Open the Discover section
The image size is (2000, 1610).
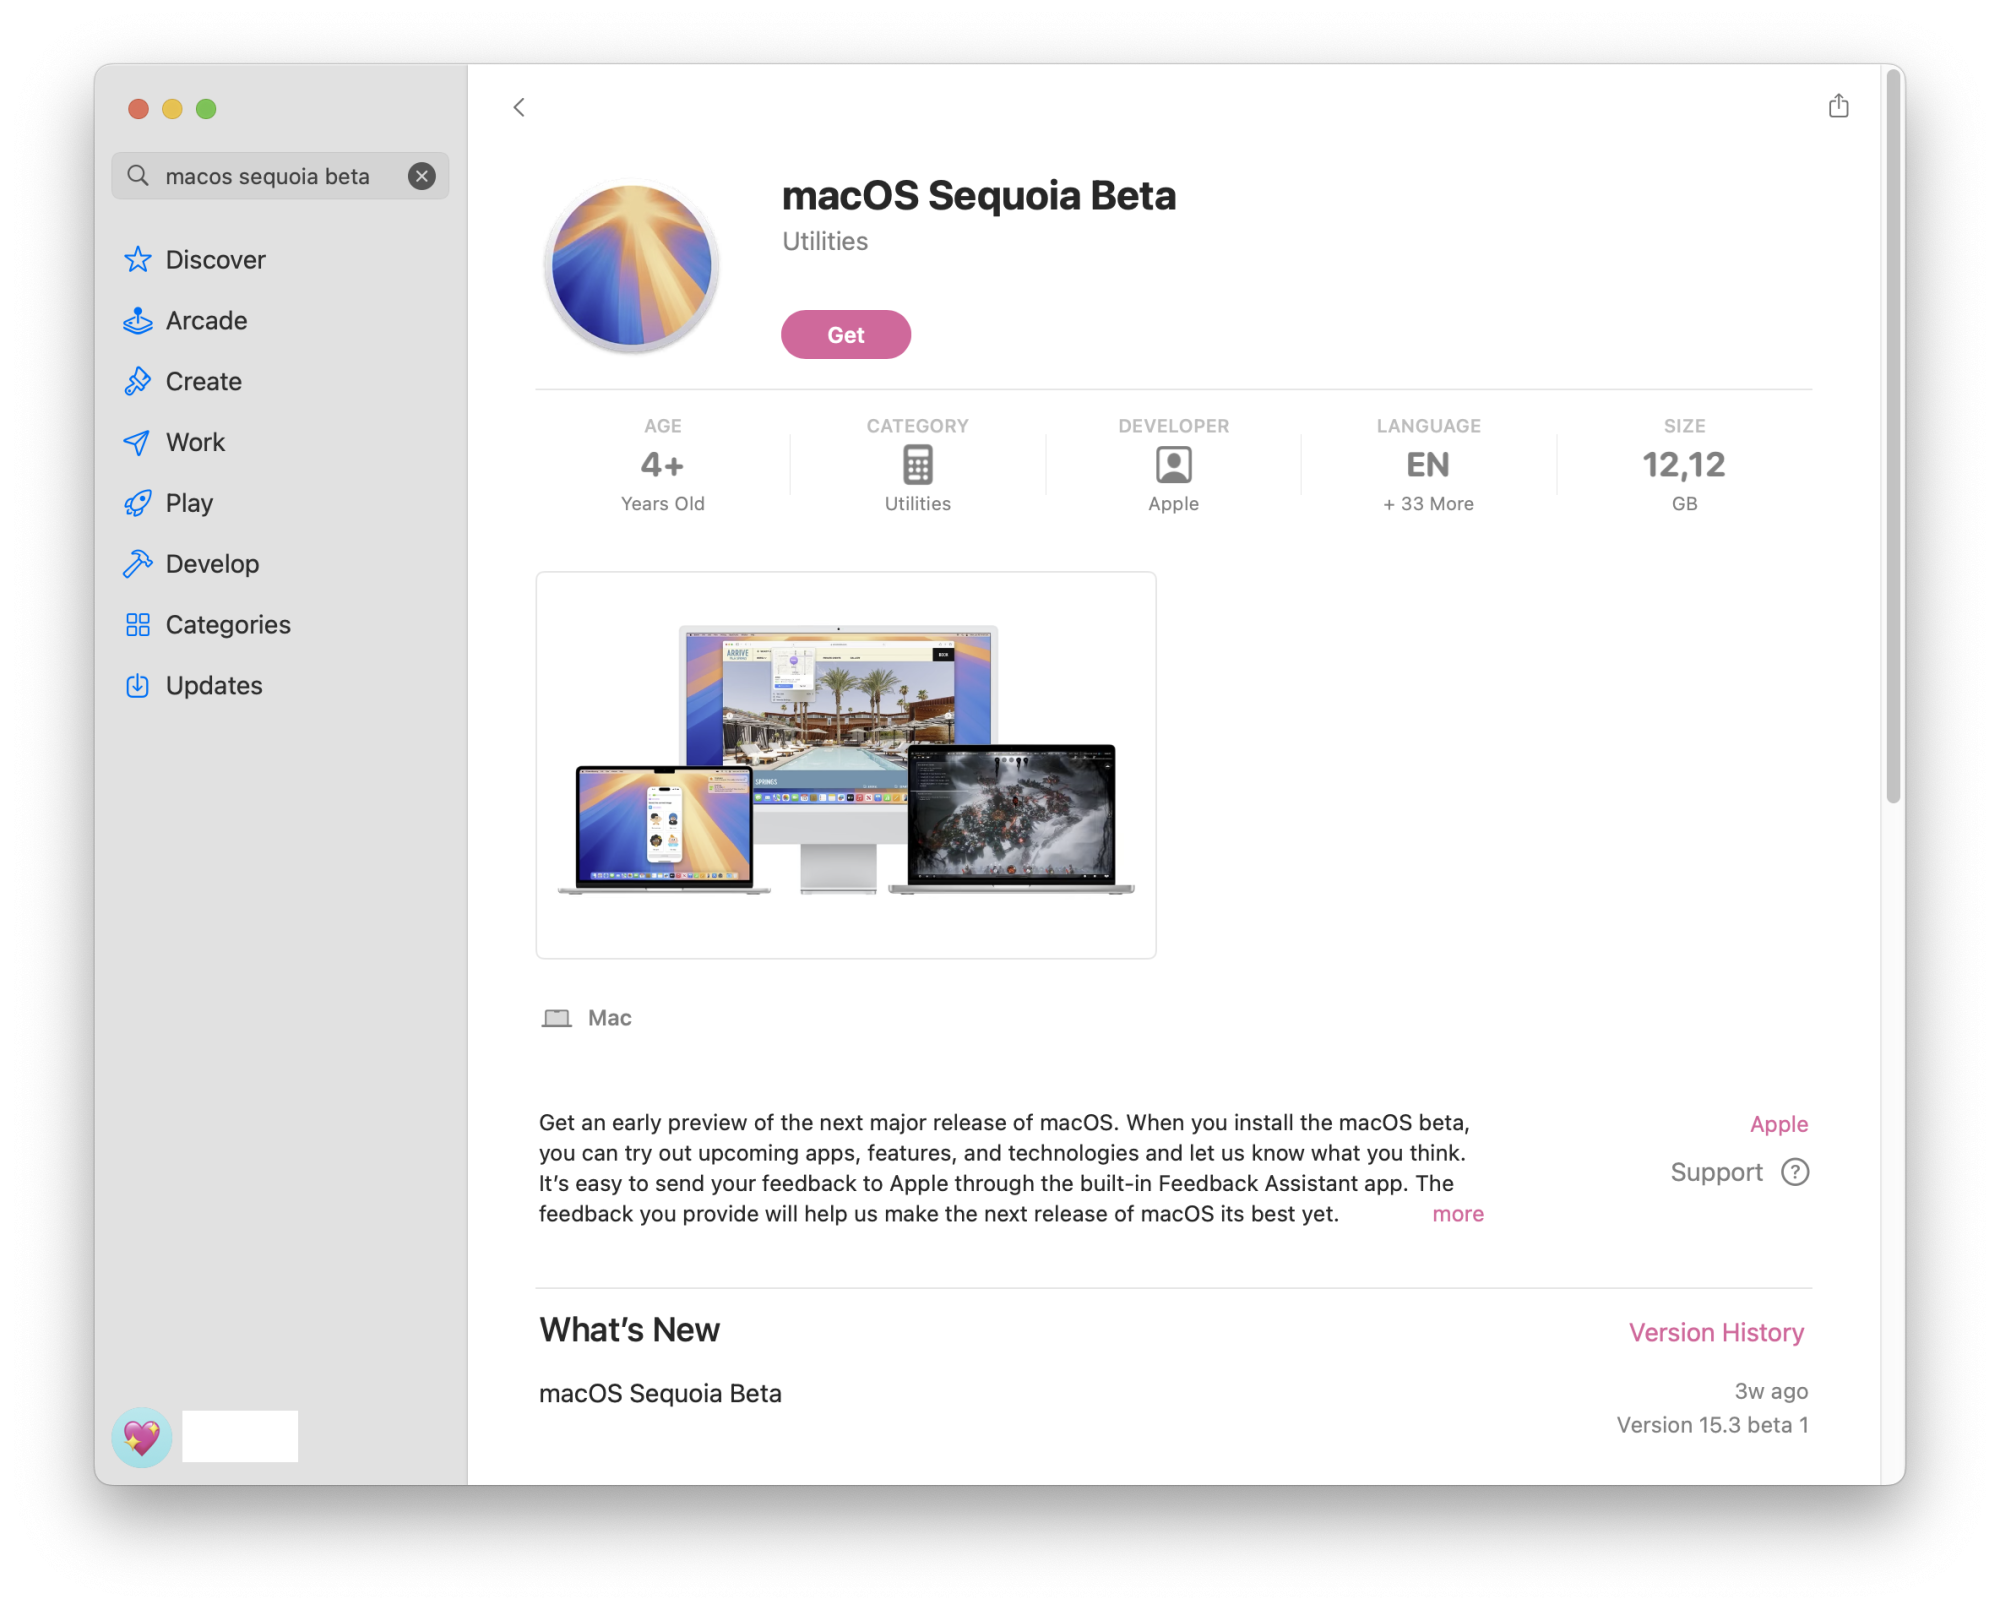(216, 260)
